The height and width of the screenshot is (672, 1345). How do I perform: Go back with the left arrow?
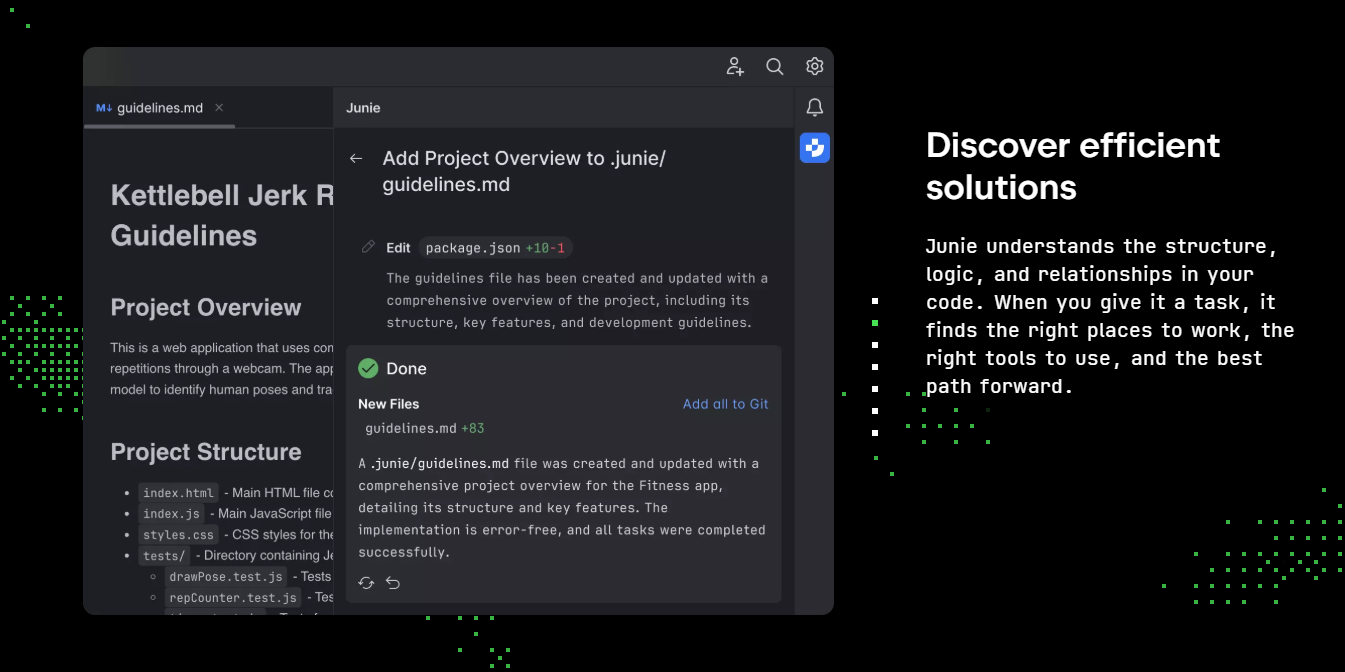point(356,158)
